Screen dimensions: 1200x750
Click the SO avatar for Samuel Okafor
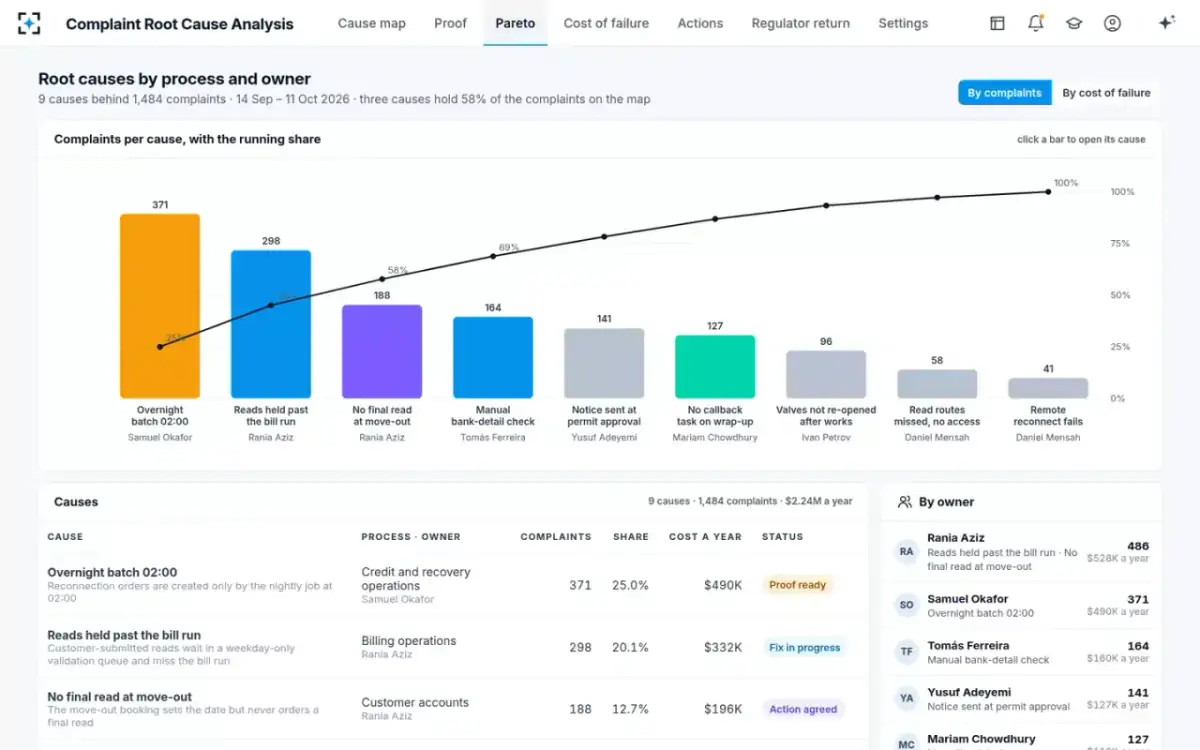click(907, 605)
